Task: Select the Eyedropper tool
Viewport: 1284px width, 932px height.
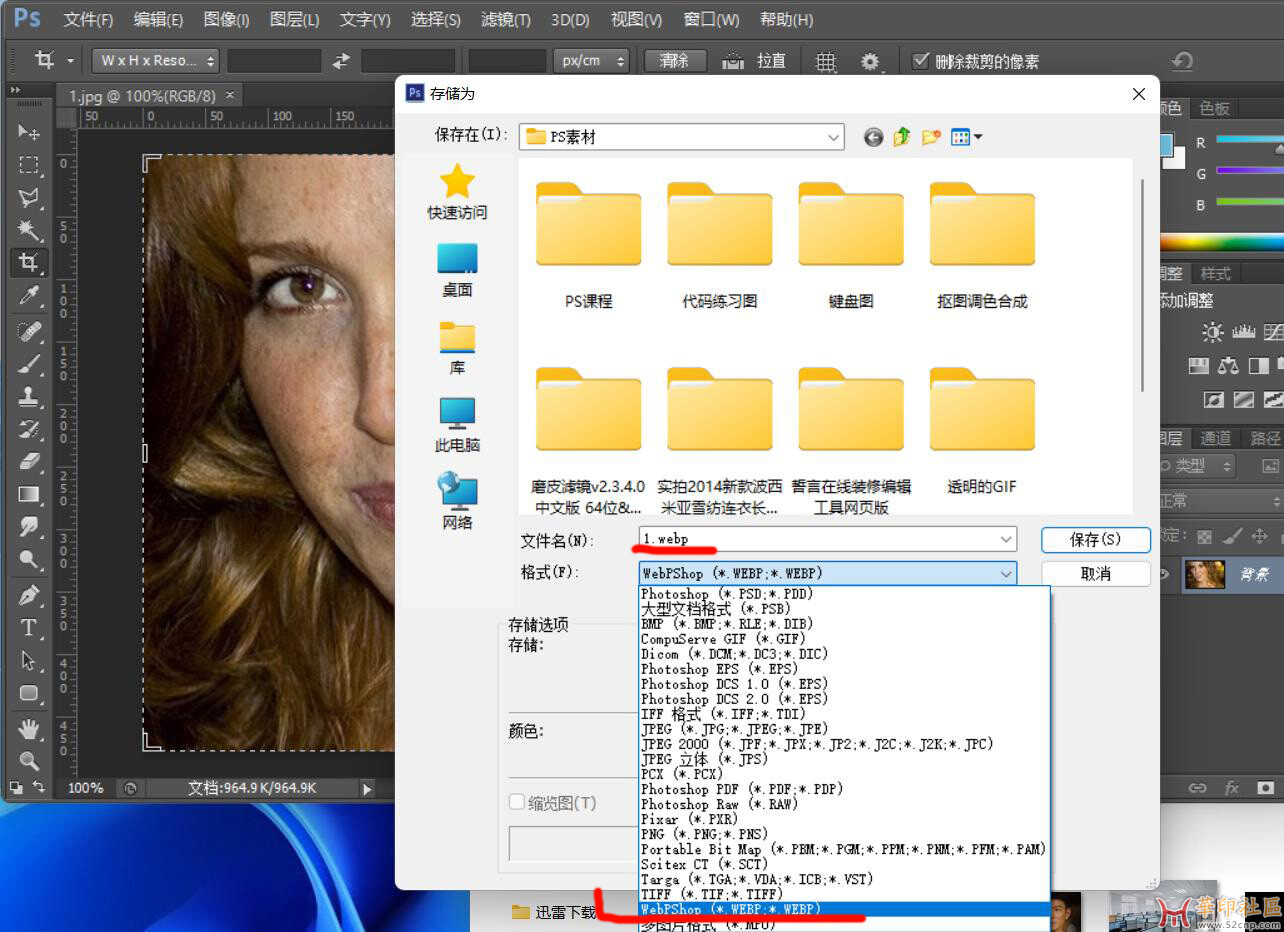Action: (x=29, y=296)
